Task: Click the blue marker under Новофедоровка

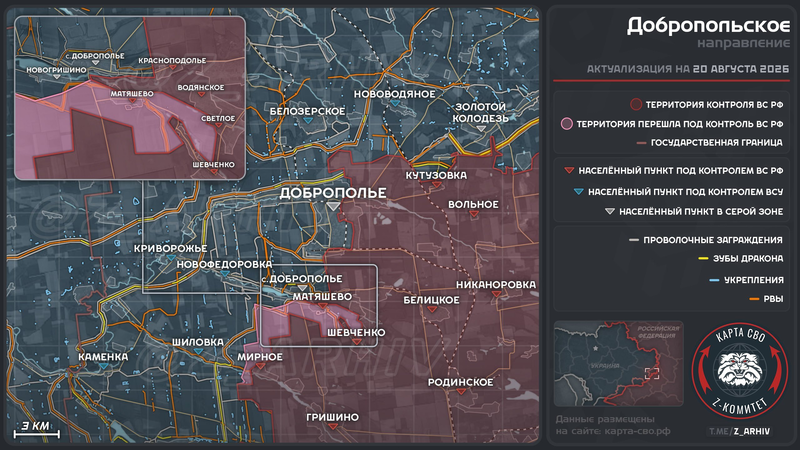Action: tap(224, 274)
